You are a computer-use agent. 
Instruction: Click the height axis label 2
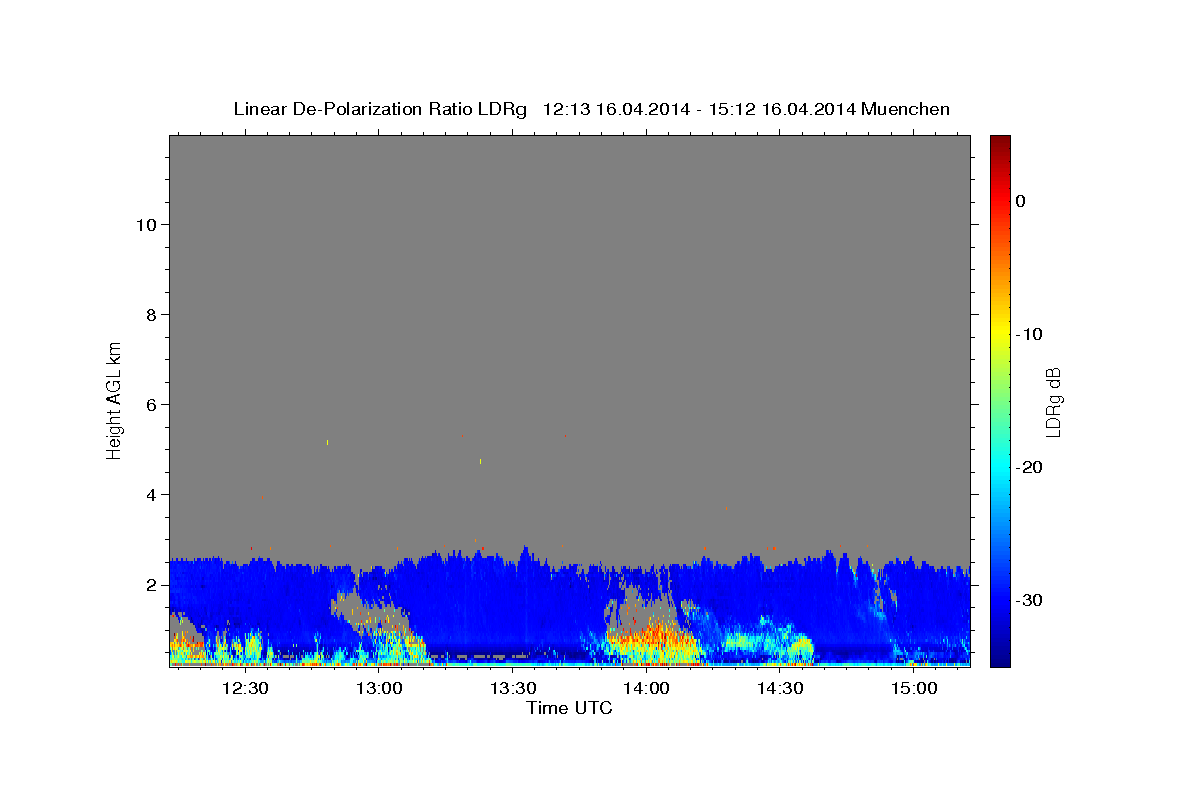[151, 584]
